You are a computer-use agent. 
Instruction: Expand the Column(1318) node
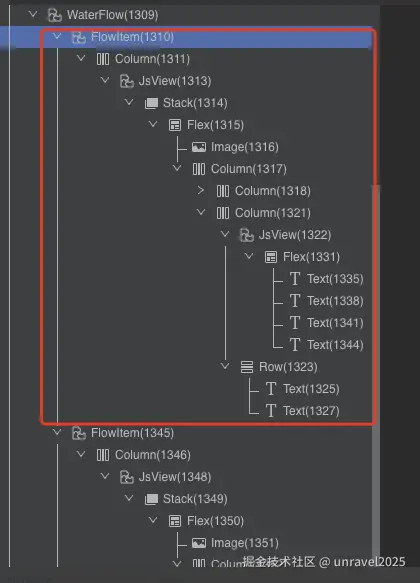201,190
